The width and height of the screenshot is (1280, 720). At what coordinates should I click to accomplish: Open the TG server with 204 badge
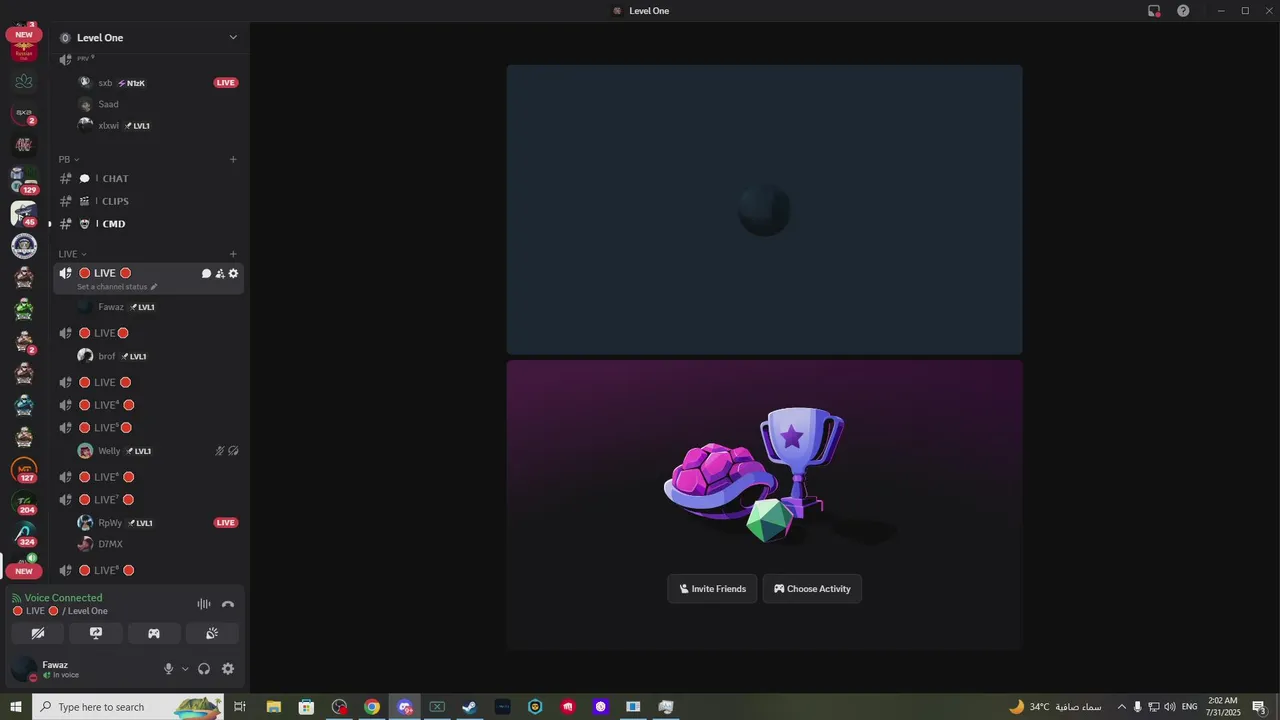coord(24,501)
